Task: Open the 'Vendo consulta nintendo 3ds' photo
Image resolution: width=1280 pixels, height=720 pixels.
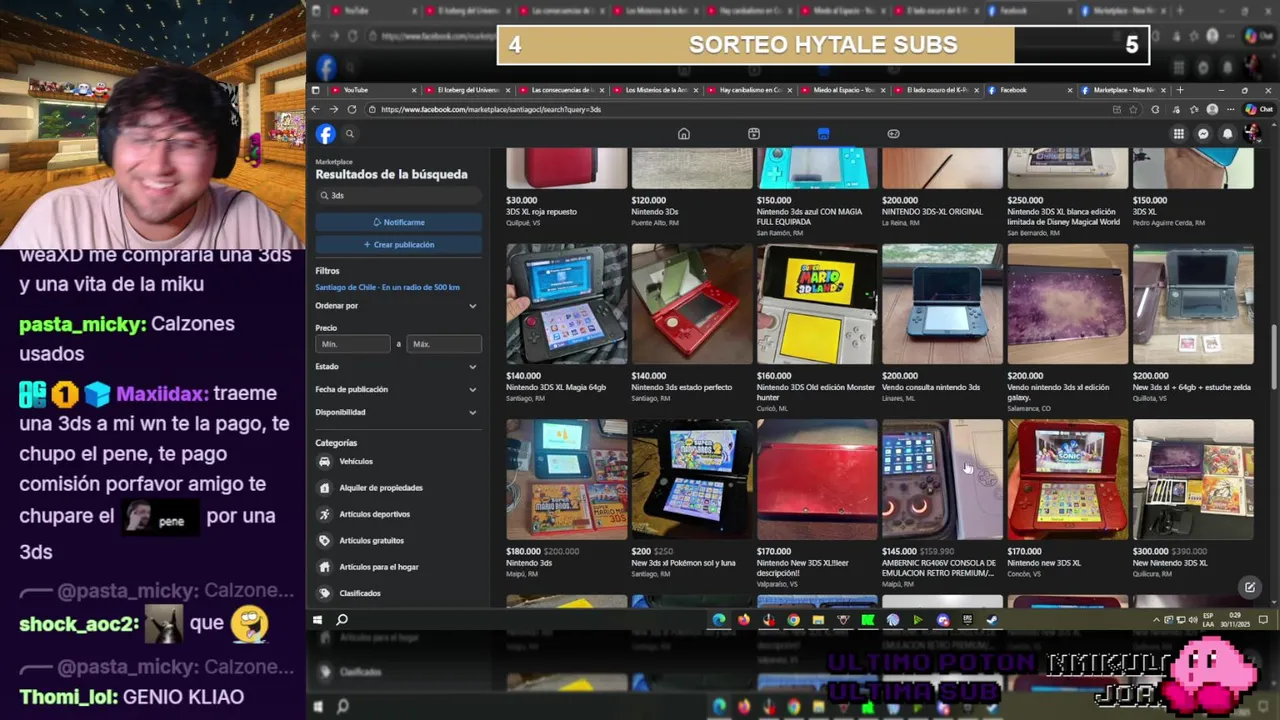Action: click(942, 304)
